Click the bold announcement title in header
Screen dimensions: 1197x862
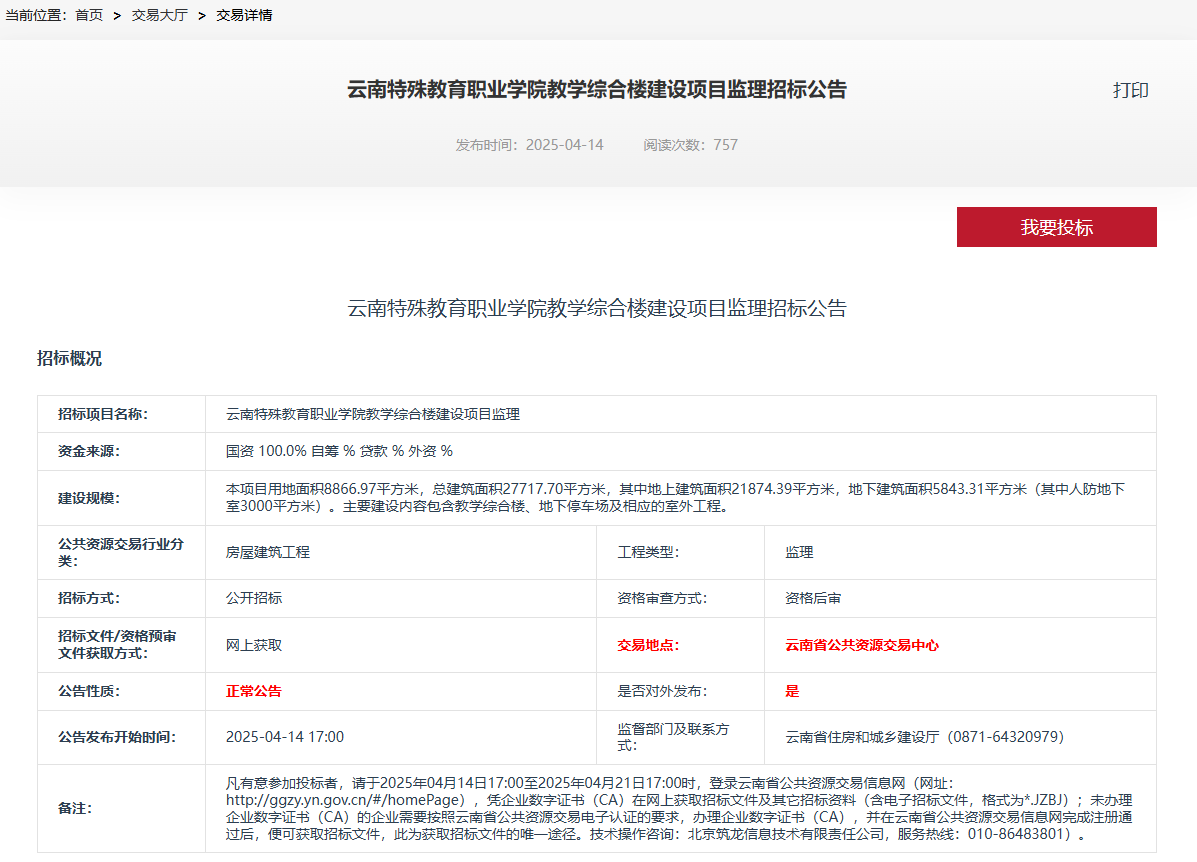(597, 90)
